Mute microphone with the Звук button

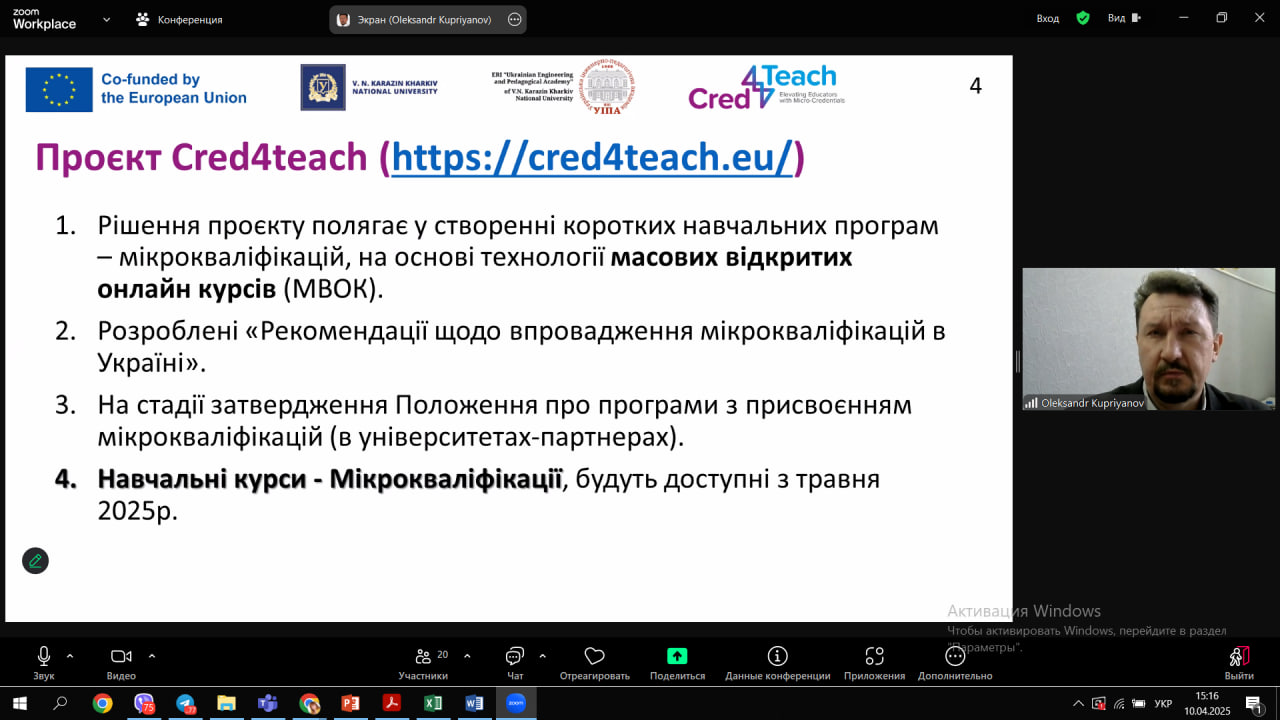tap(43, 663)
